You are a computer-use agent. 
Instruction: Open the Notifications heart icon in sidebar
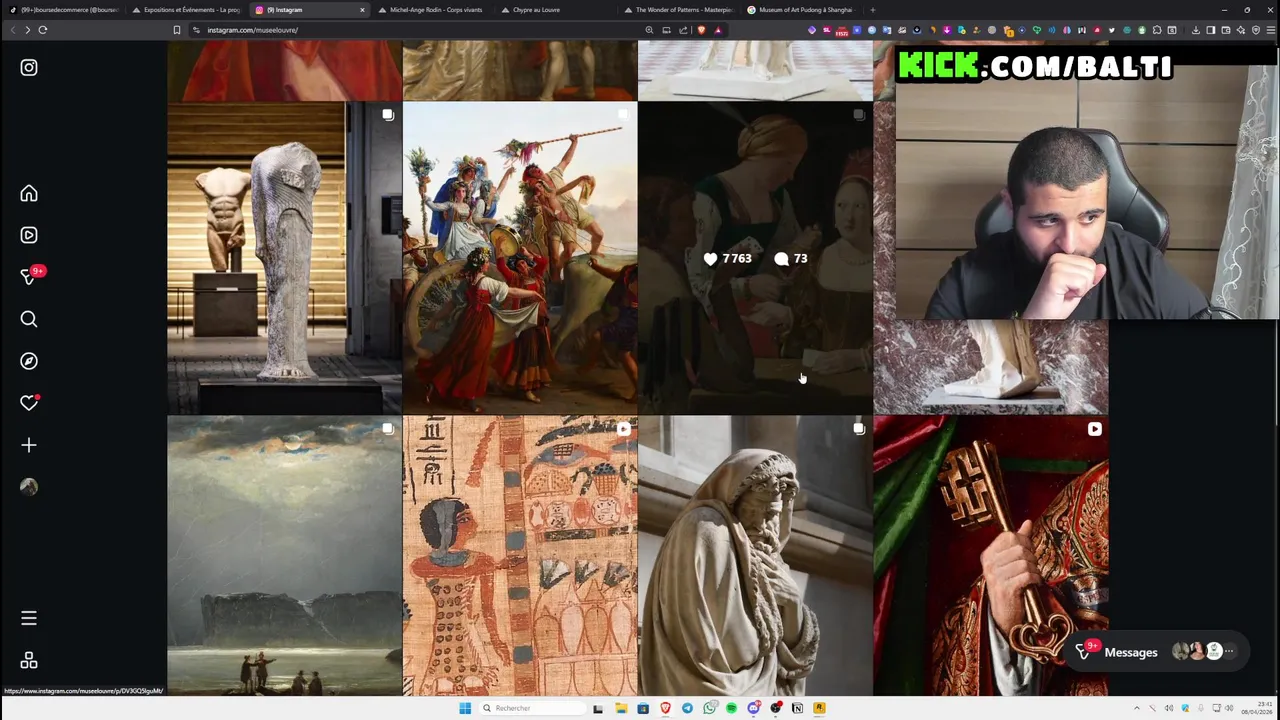tap(29, 403)
